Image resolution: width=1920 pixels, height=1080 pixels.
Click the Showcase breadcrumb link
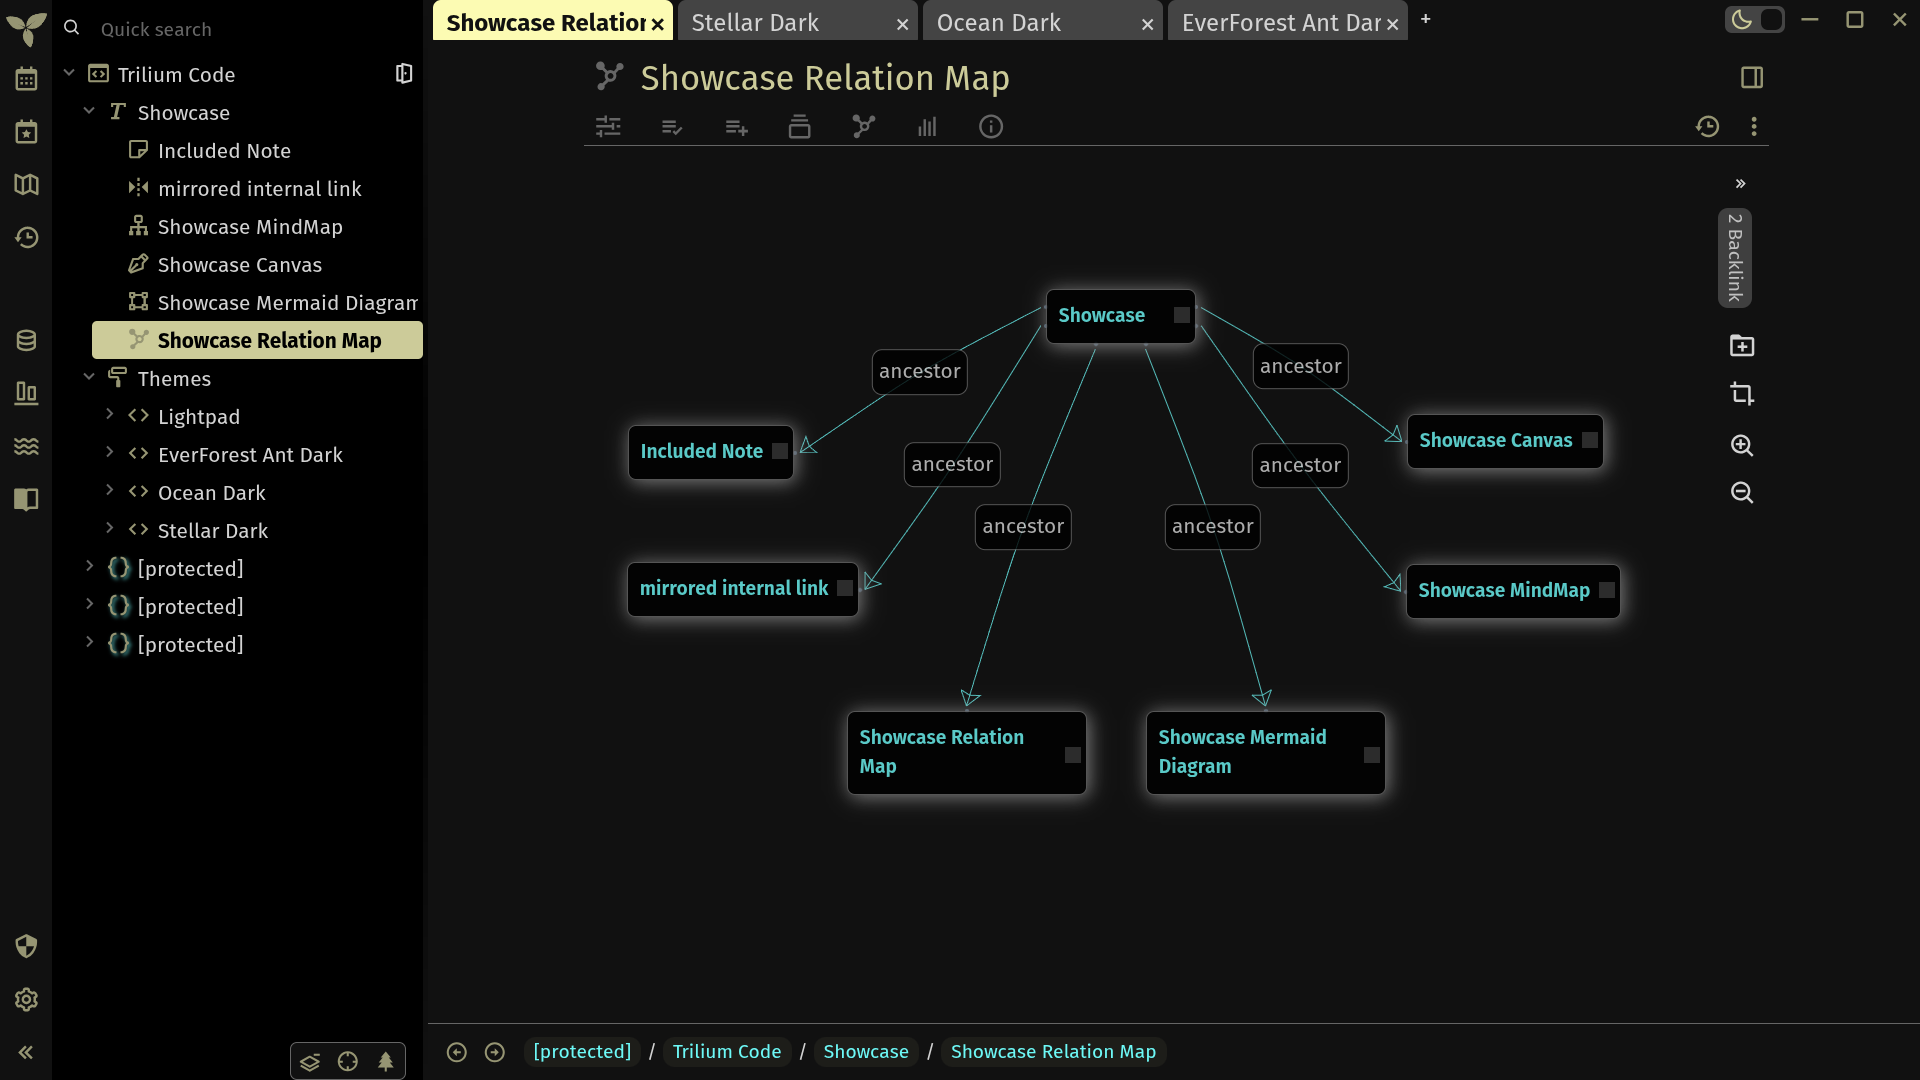[x=866, y=1052]
